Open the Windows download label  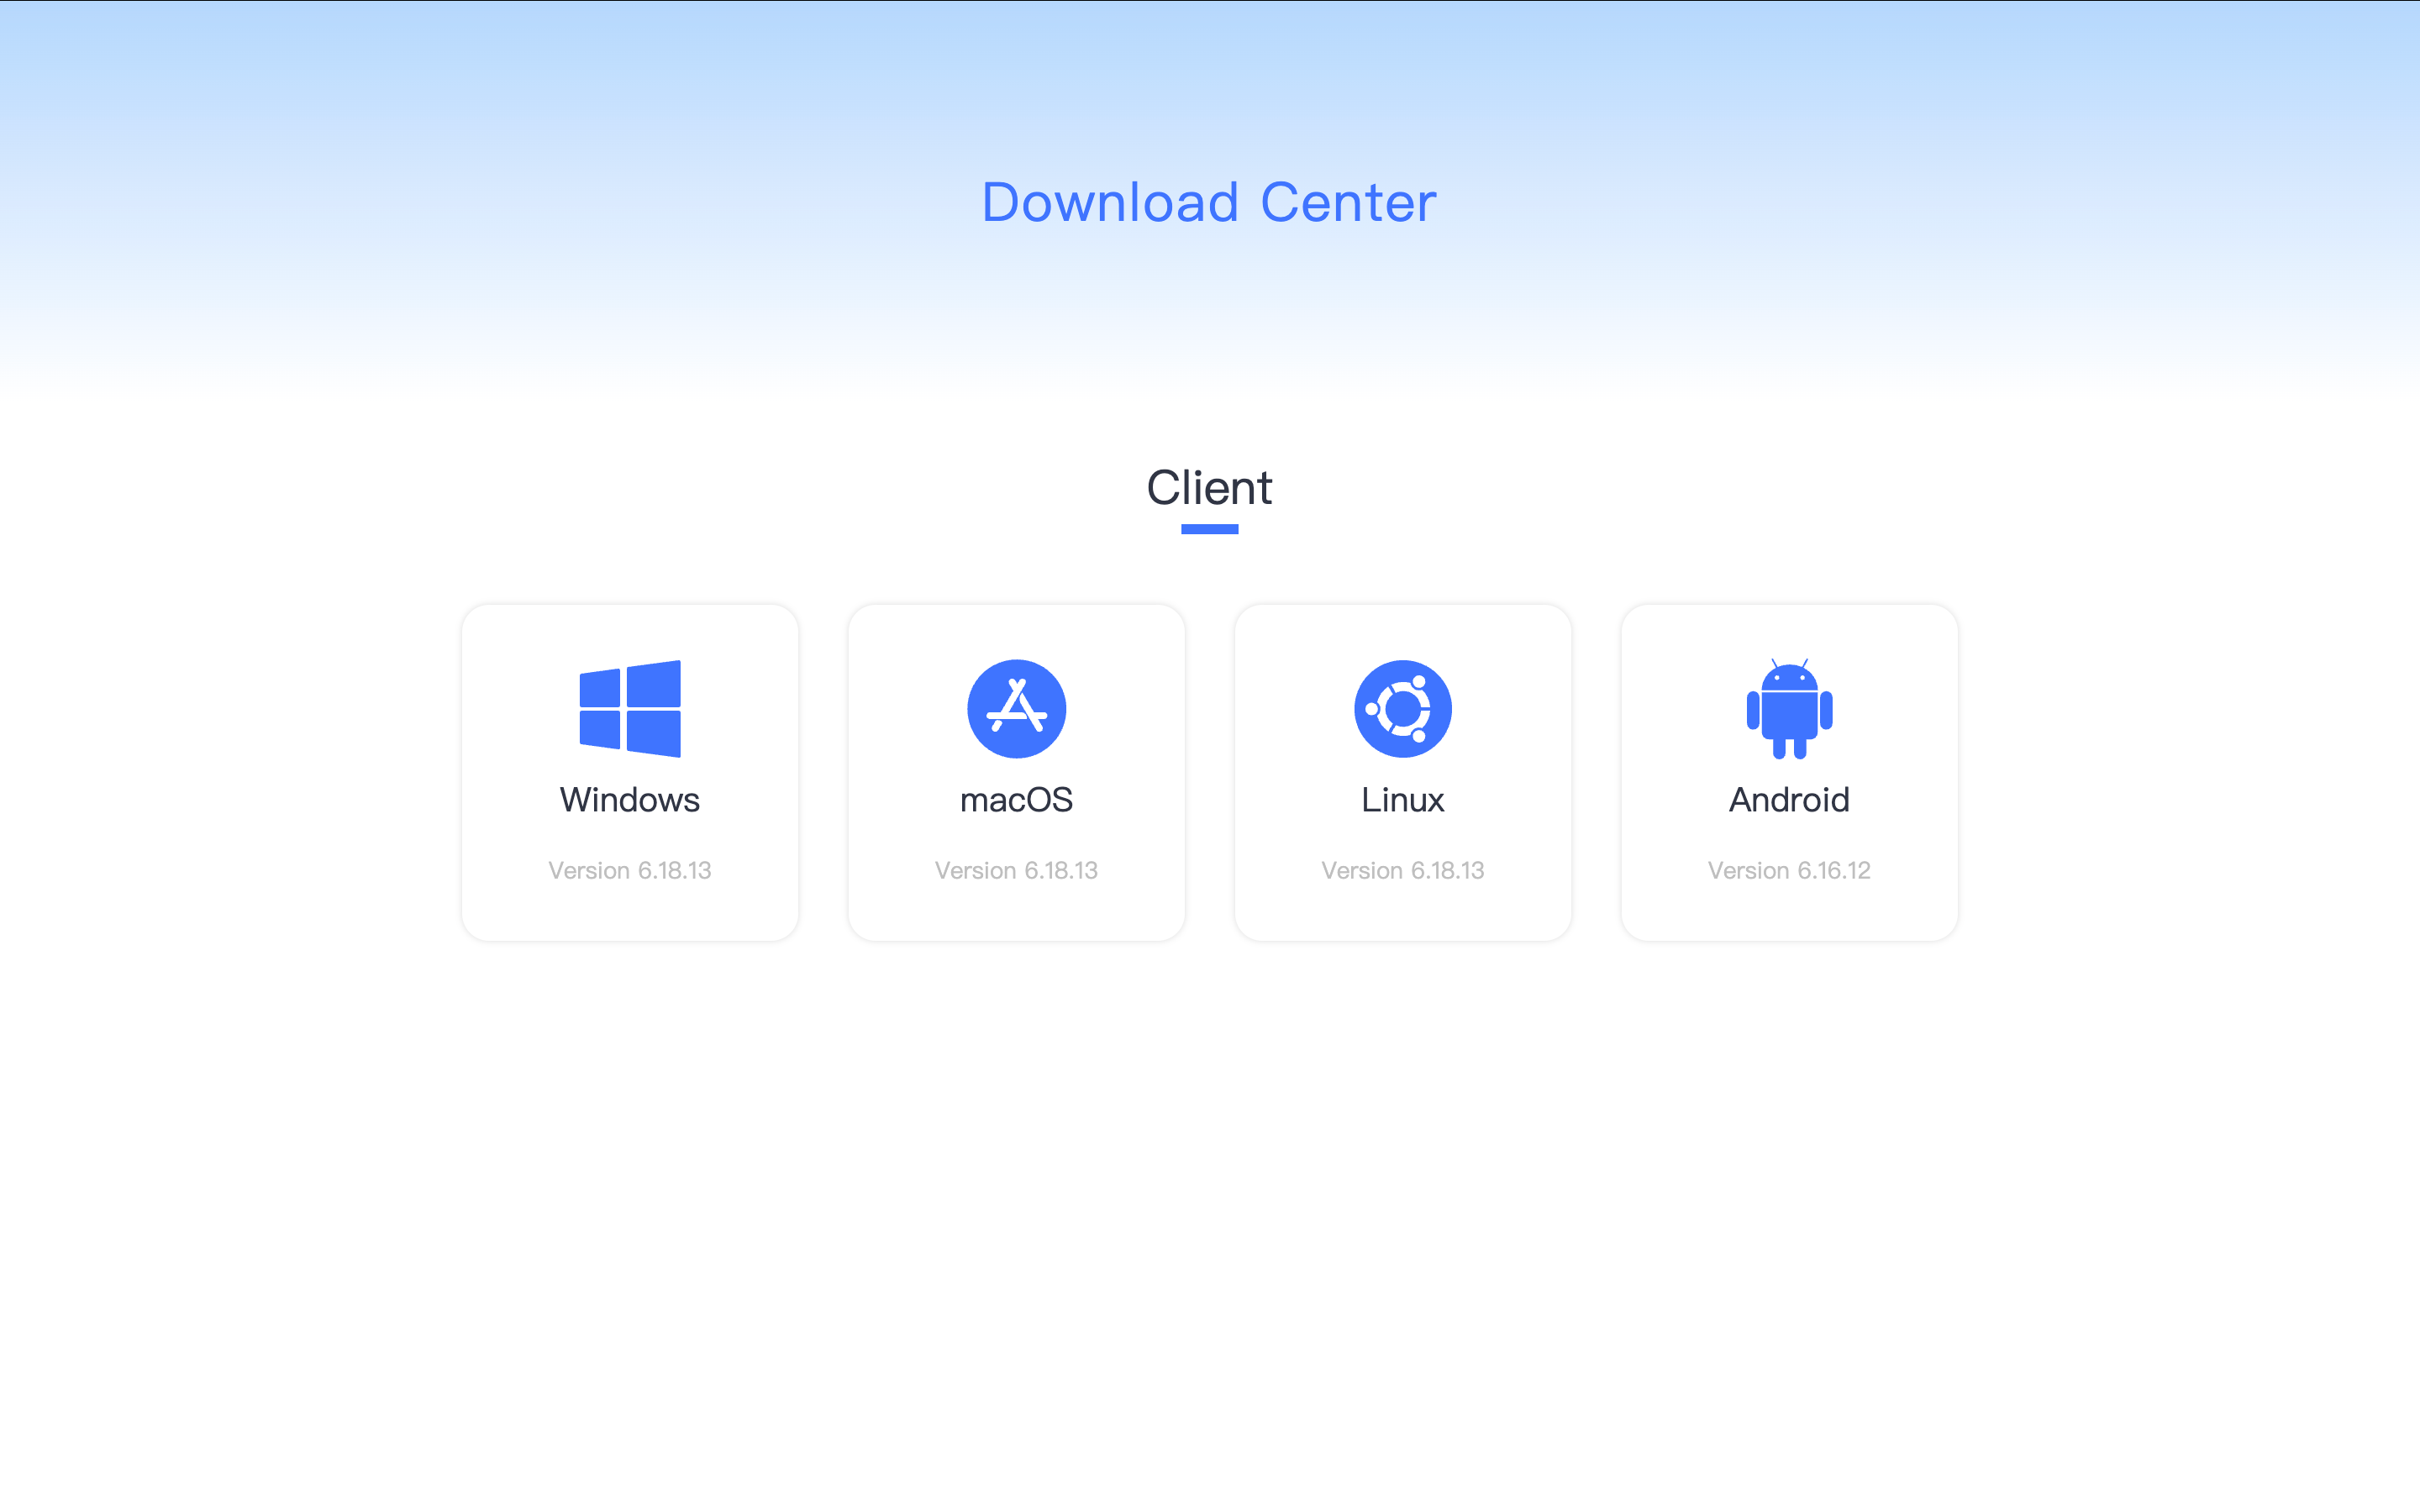pyautogui.click(x=630, y=800)
